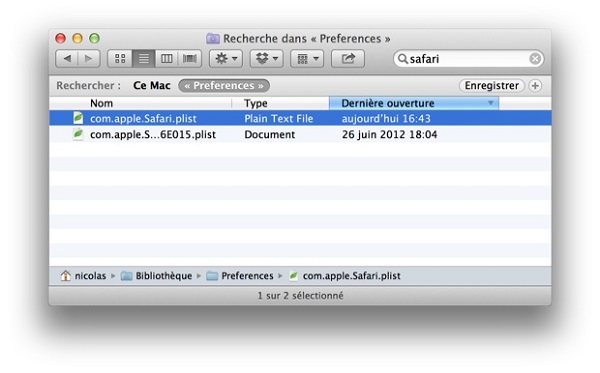Viewport: 600px width, 373px height.
Task: Zoom the window with green button
Action: coord(95,38)
